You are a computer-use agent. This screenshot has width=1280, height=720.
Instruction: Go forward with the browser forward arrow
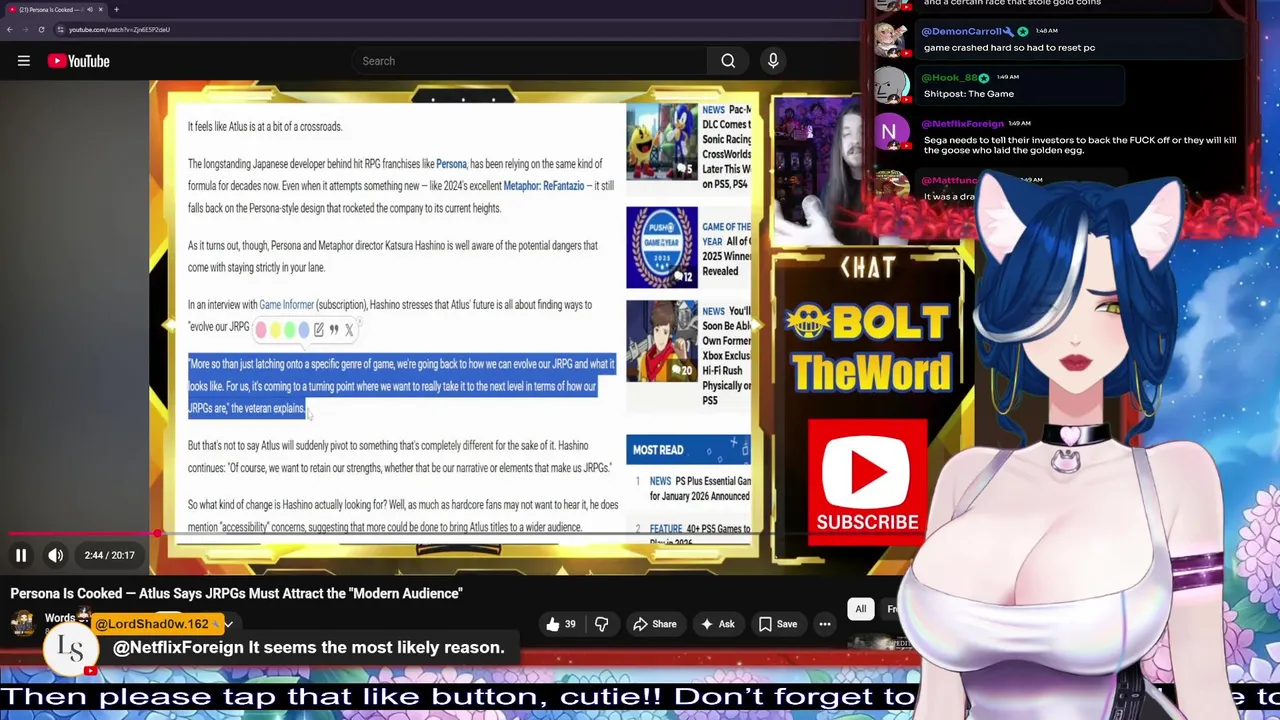[25, 30]
